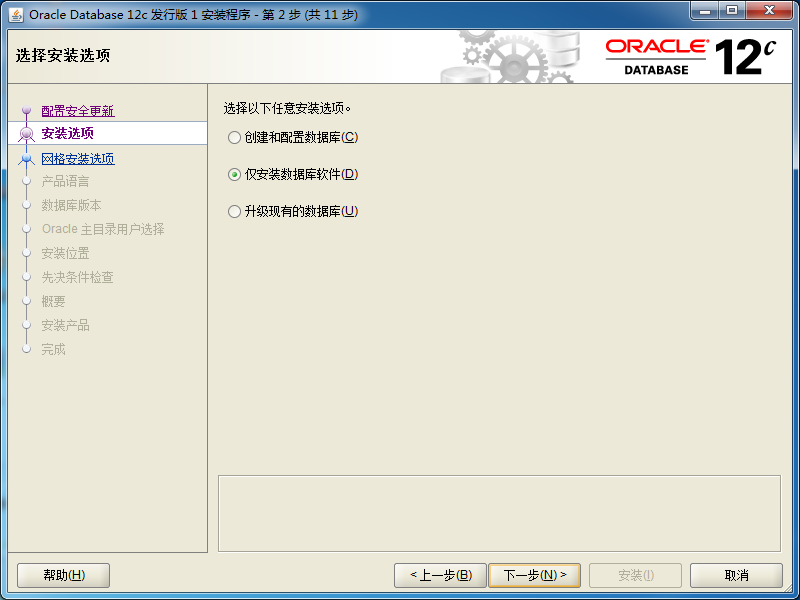The image size is (800, 600).
Task: Open help with 帮助(H) button
Action: coord(64,576)
